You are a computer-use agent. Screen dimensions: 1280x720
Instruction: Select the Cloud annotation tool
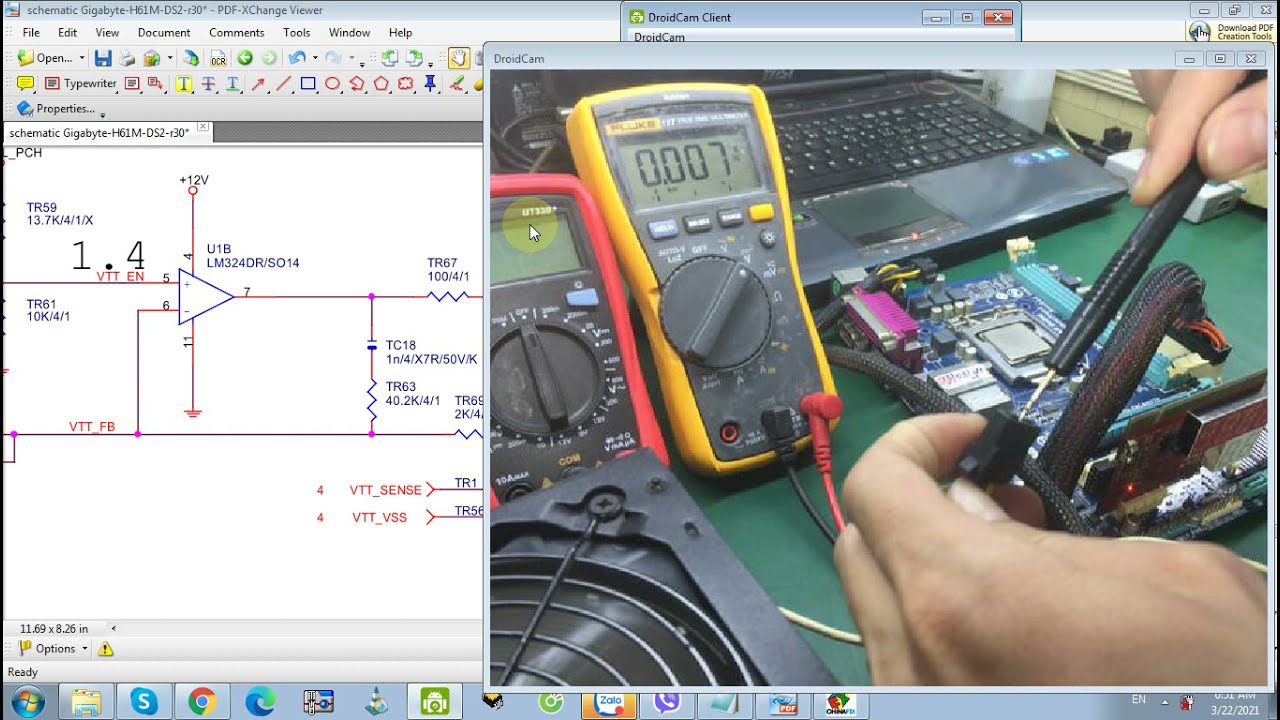(x=406, y=84)
